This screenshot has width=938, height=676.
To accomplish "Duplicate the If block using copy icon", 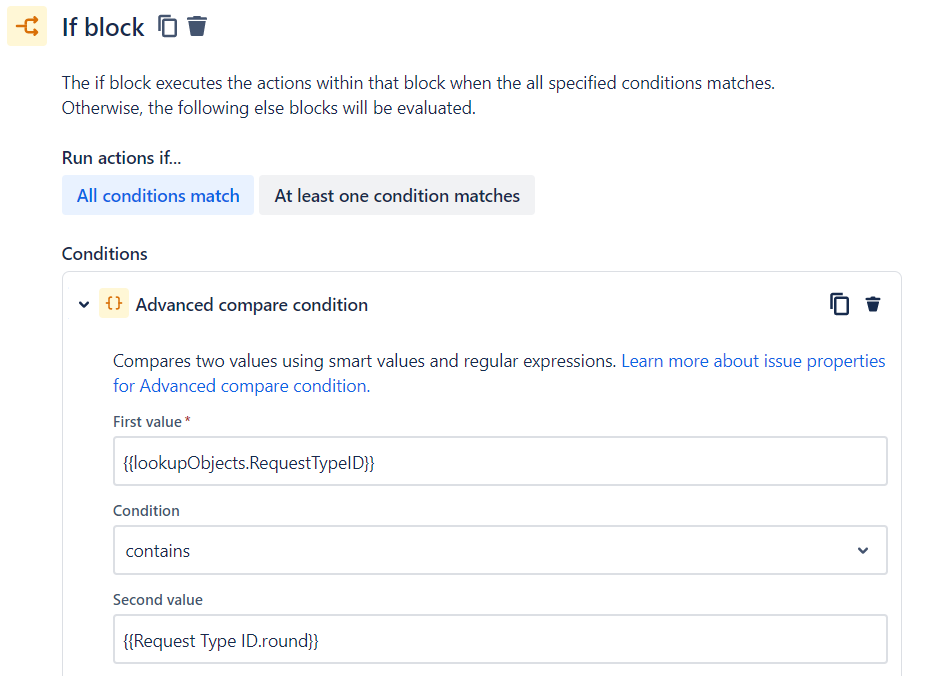I will pos(168,26).
